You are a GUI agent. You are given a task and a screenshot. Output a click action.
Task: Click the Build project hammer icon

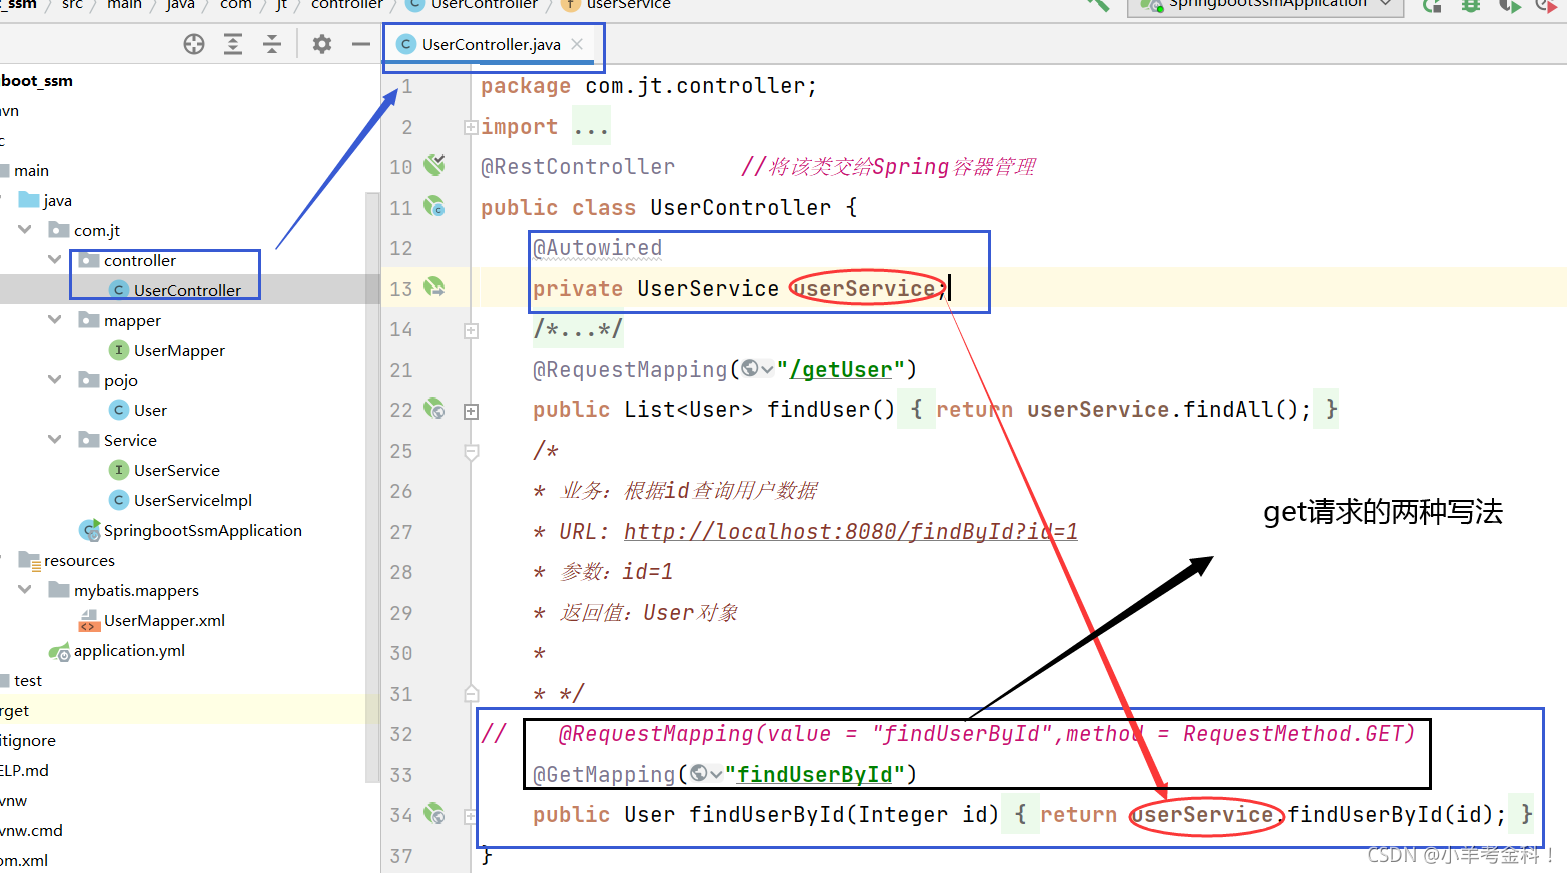click(1098, 4)
